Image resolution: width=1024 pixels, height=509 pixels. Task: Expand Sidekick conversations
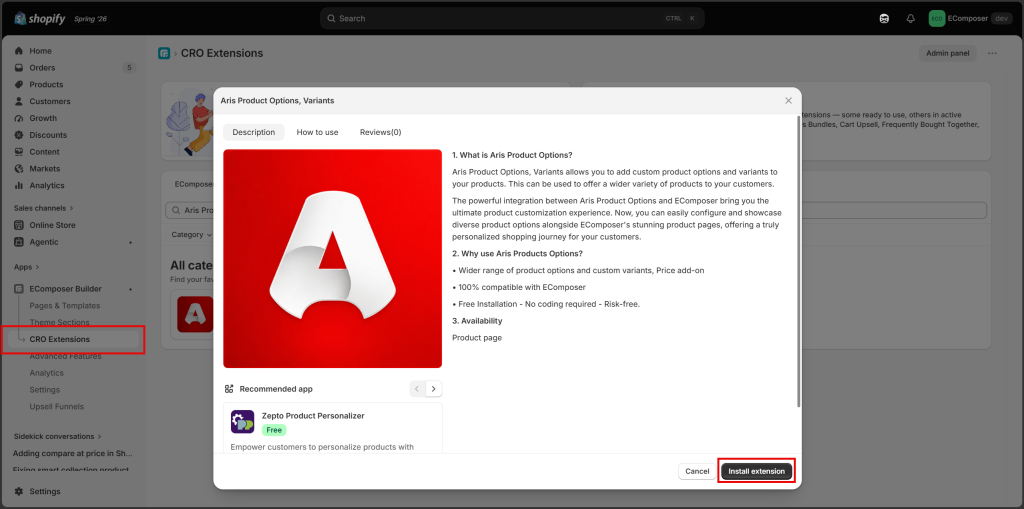57,436
